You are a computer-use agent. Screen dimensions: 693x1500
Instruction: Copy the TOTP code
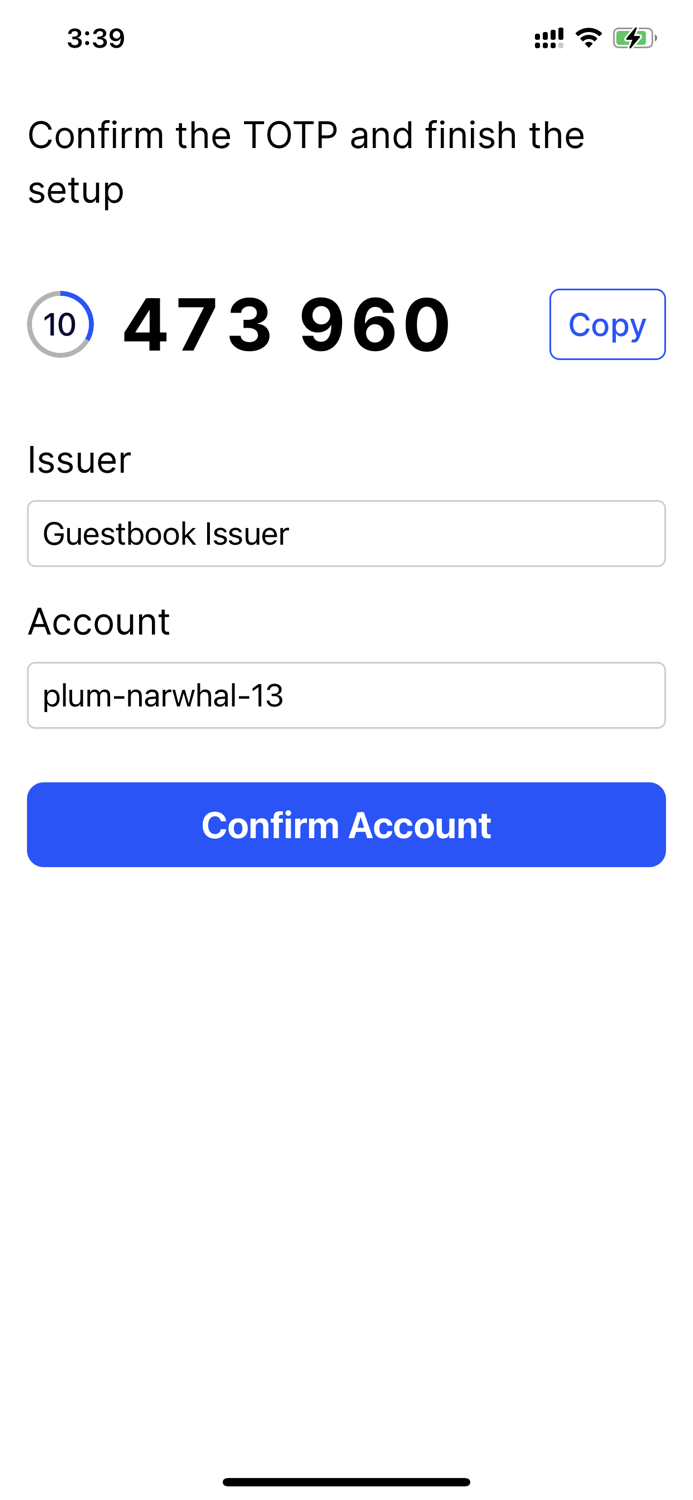tap(607, 323)
